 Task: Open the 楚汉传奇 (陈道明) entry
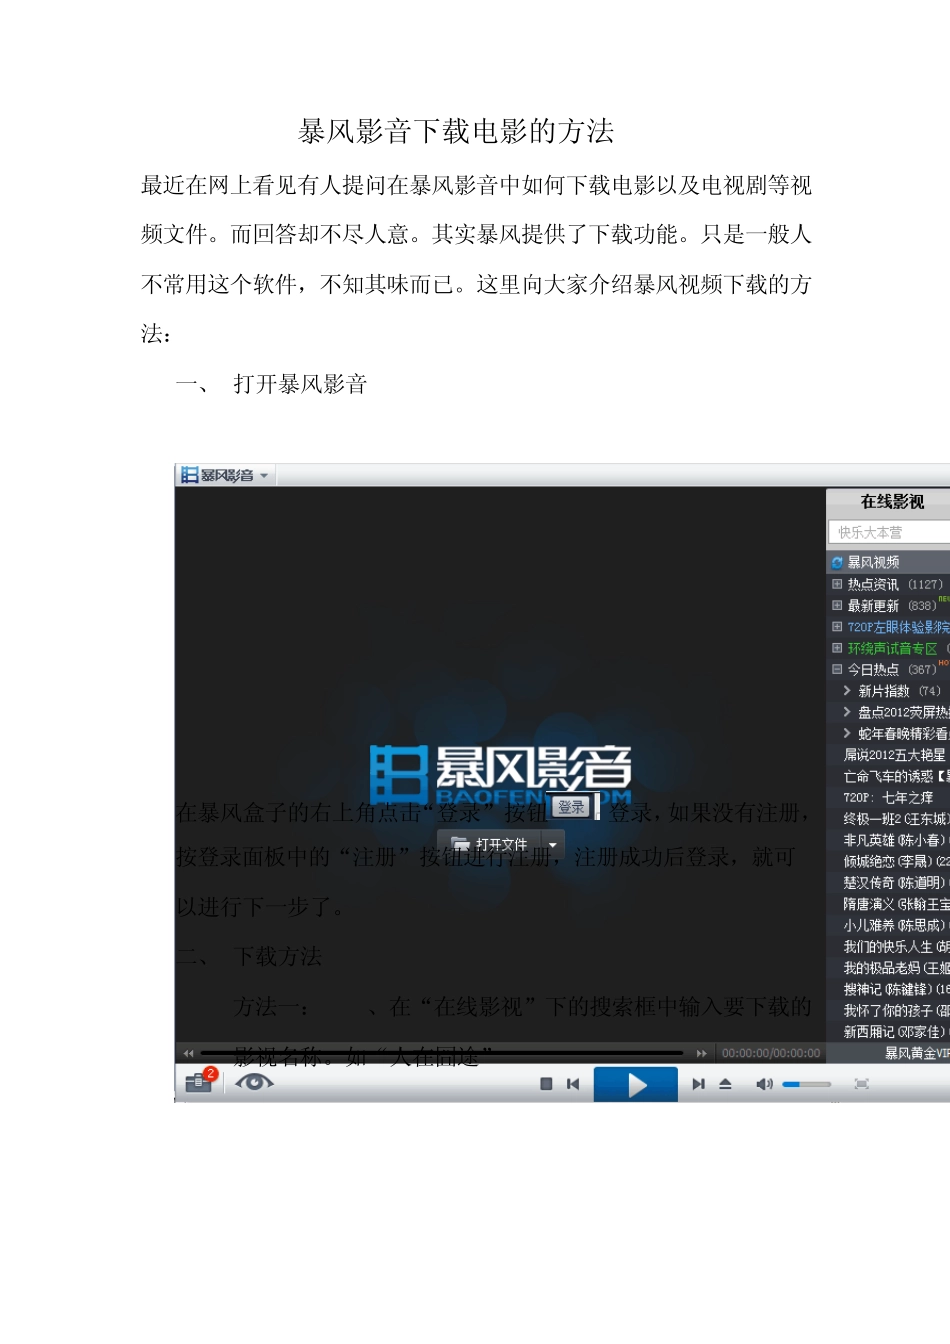(895, 883)
